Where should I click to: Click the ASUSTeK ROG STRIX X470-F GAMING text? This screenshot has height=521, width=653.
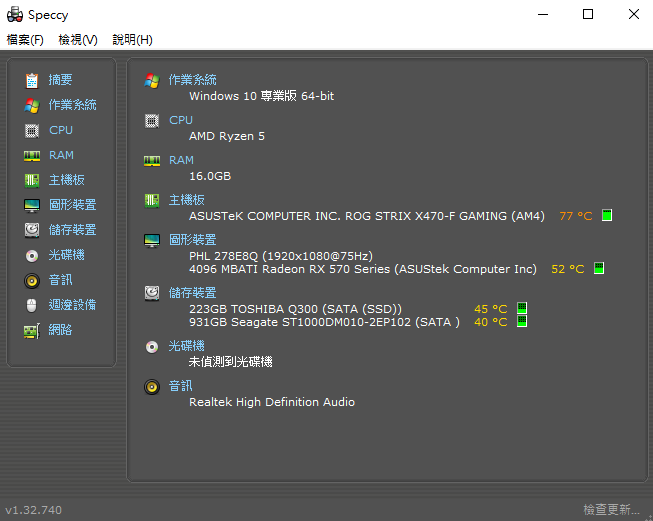point(367,216)
